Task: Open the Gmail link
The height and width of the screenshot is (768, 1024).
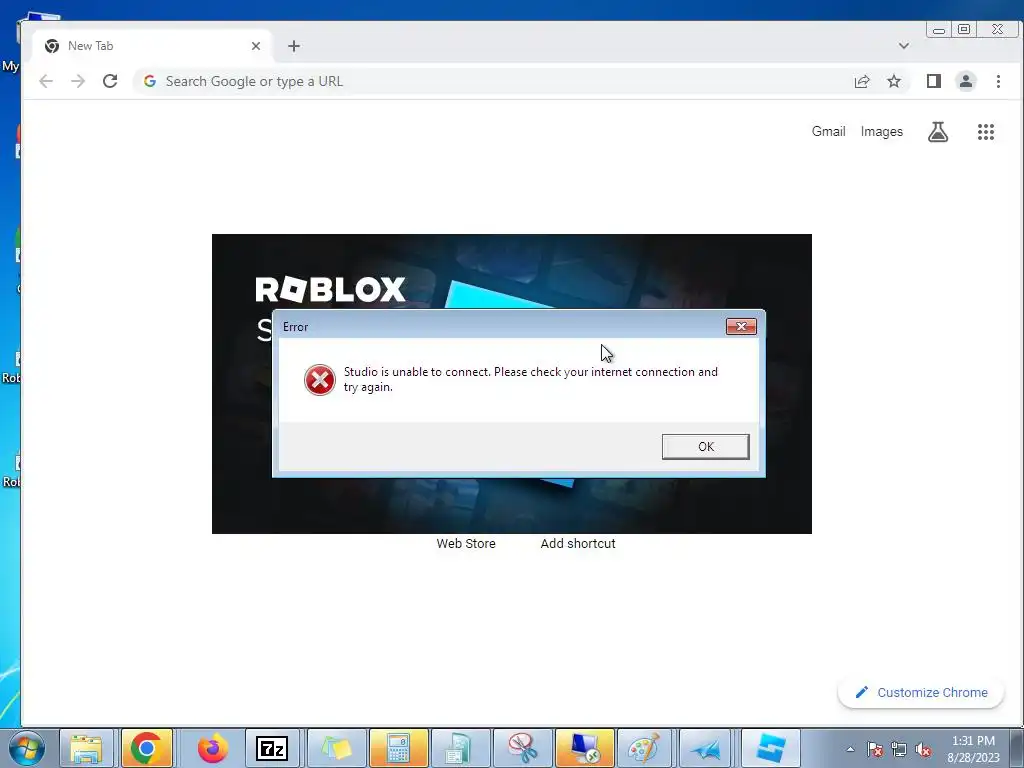Action: (828, 131)
